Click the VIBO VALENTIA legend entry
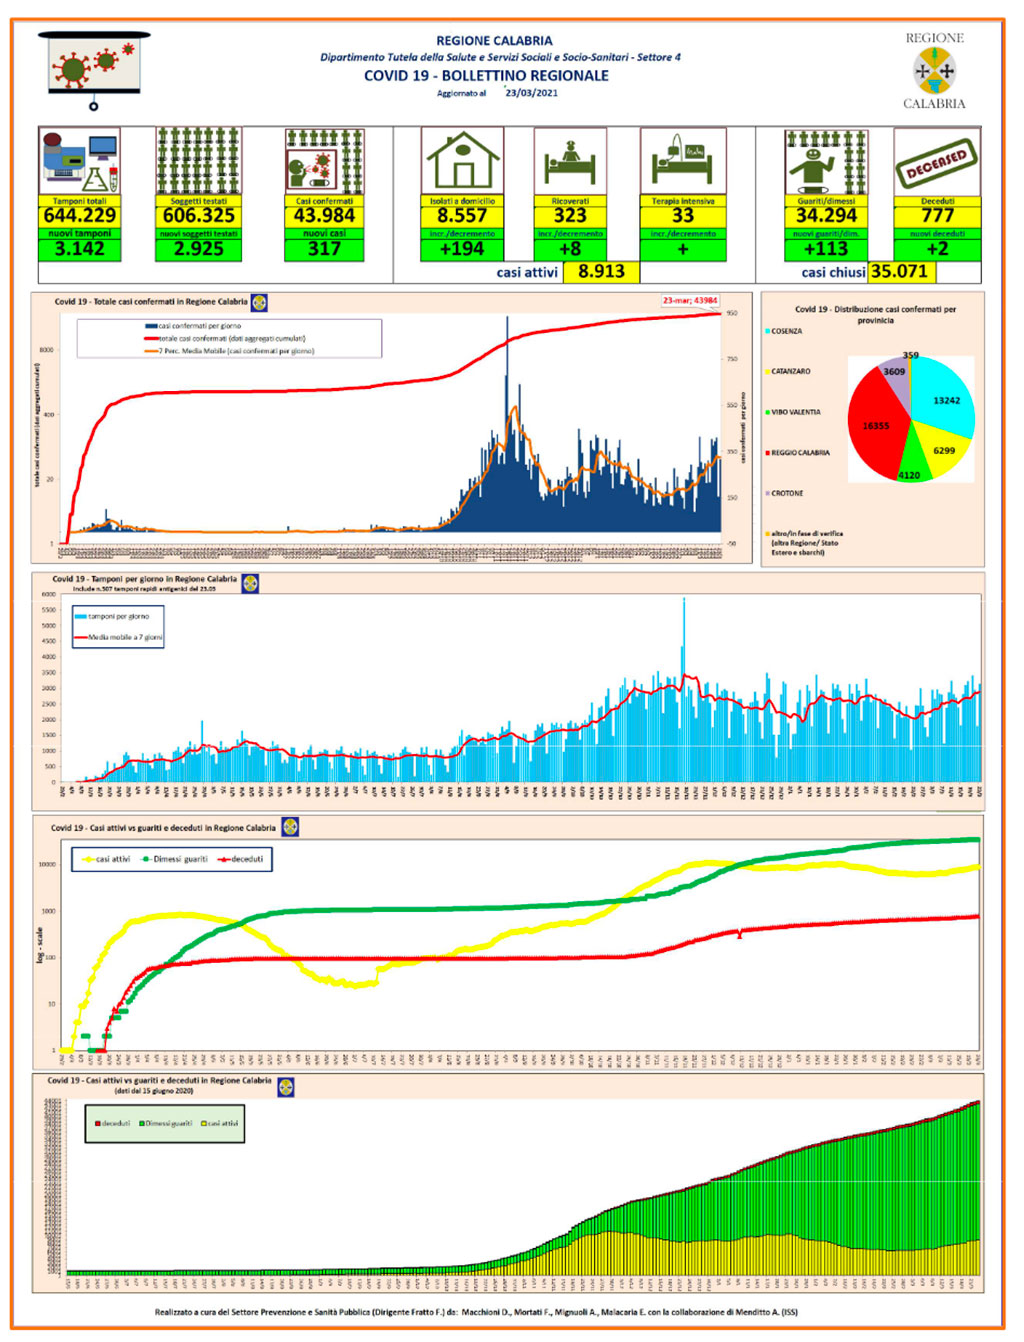The width and height of the screenshot is (1024, 1342). point(793,412)
